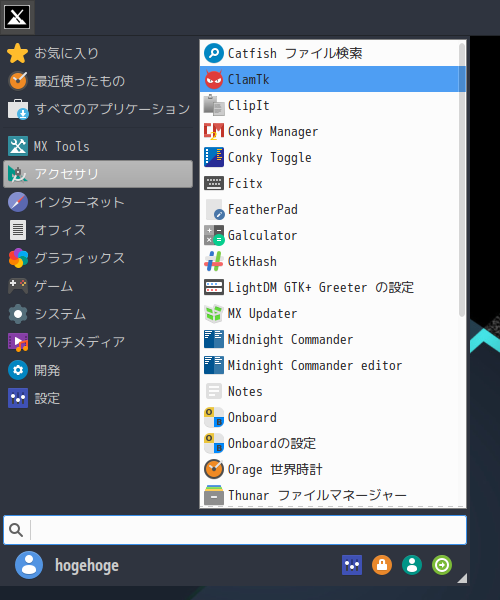
Task: Open ClipIt clipboard manager icon
Action: 214,105
